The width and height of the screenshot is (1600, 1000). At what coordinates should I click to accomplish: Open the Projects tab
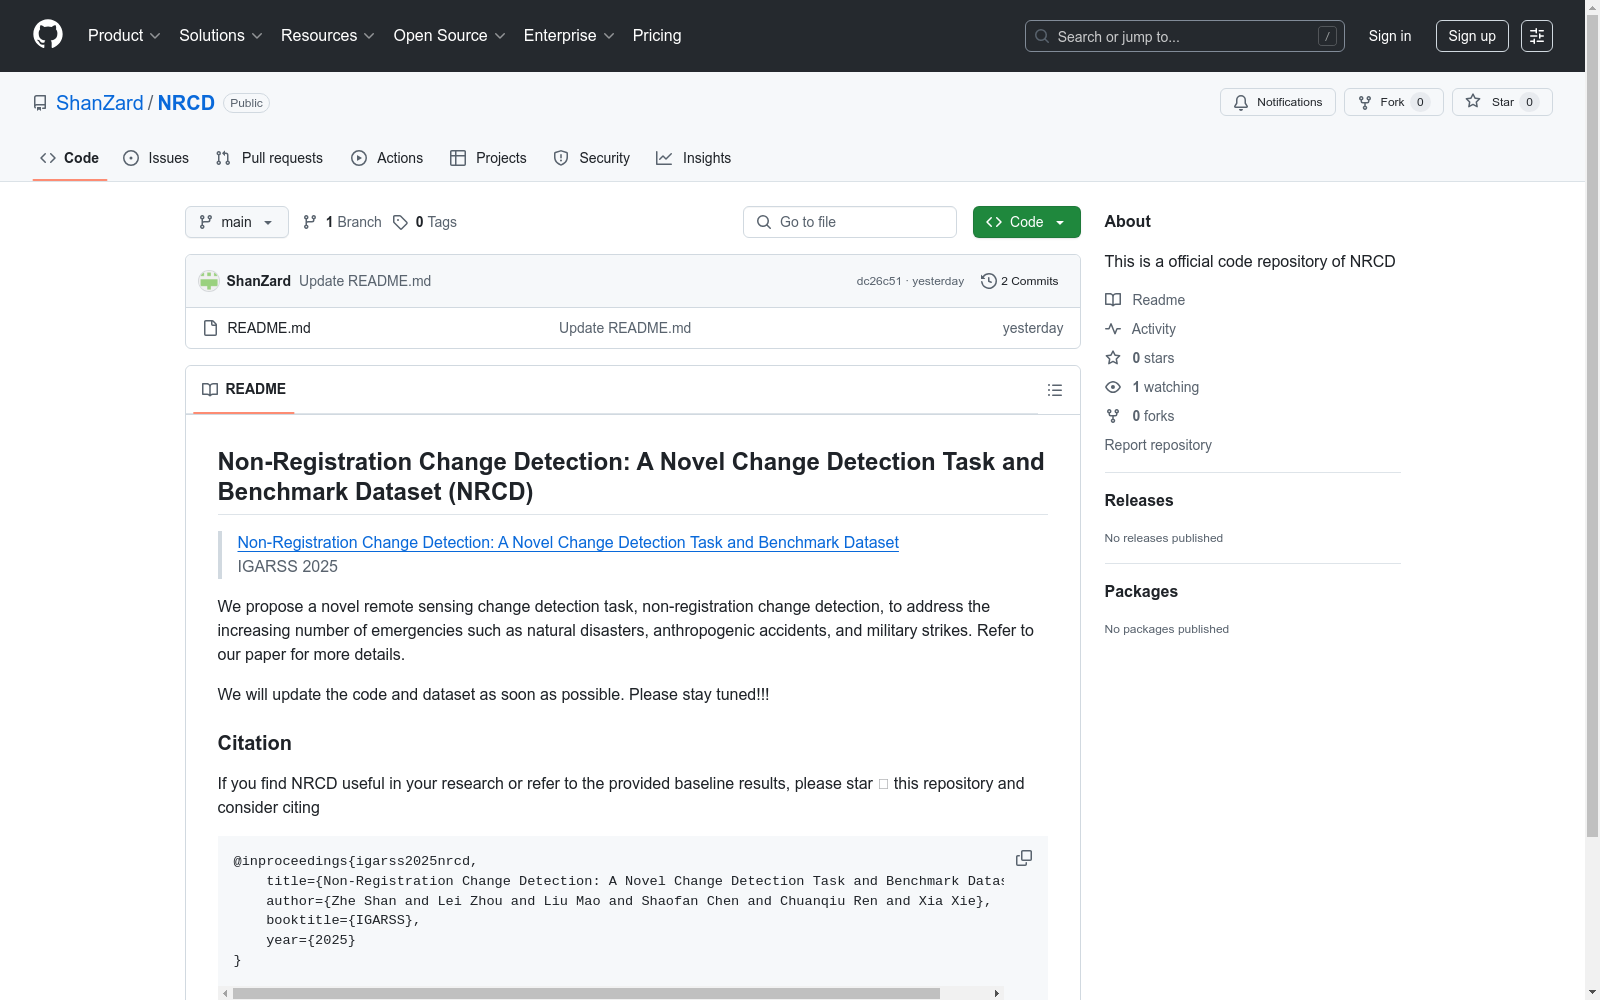[x=488, y=158]
